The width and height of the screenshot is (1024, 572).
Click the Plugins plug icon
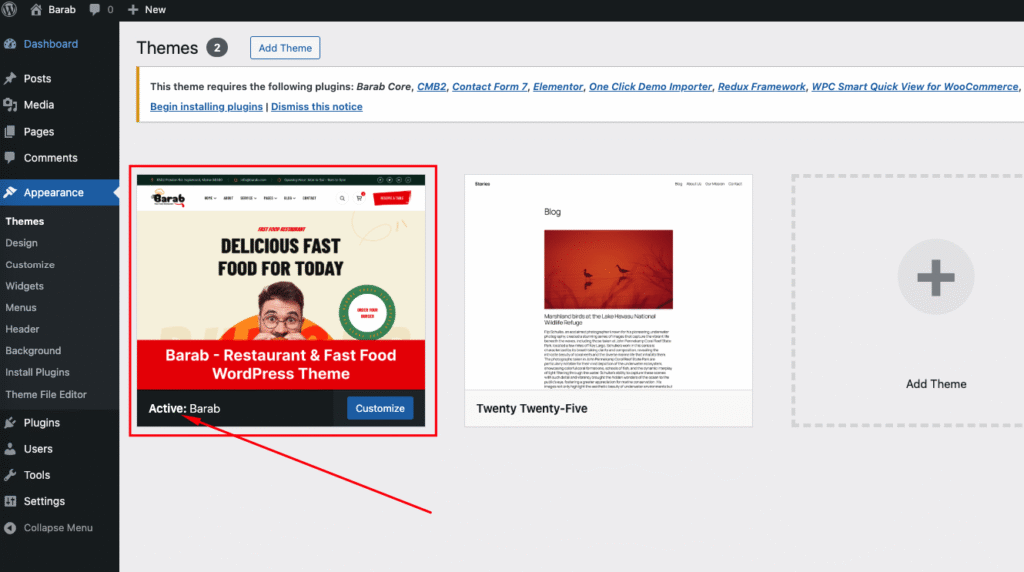pyautogui.click(x=10, y=422)
